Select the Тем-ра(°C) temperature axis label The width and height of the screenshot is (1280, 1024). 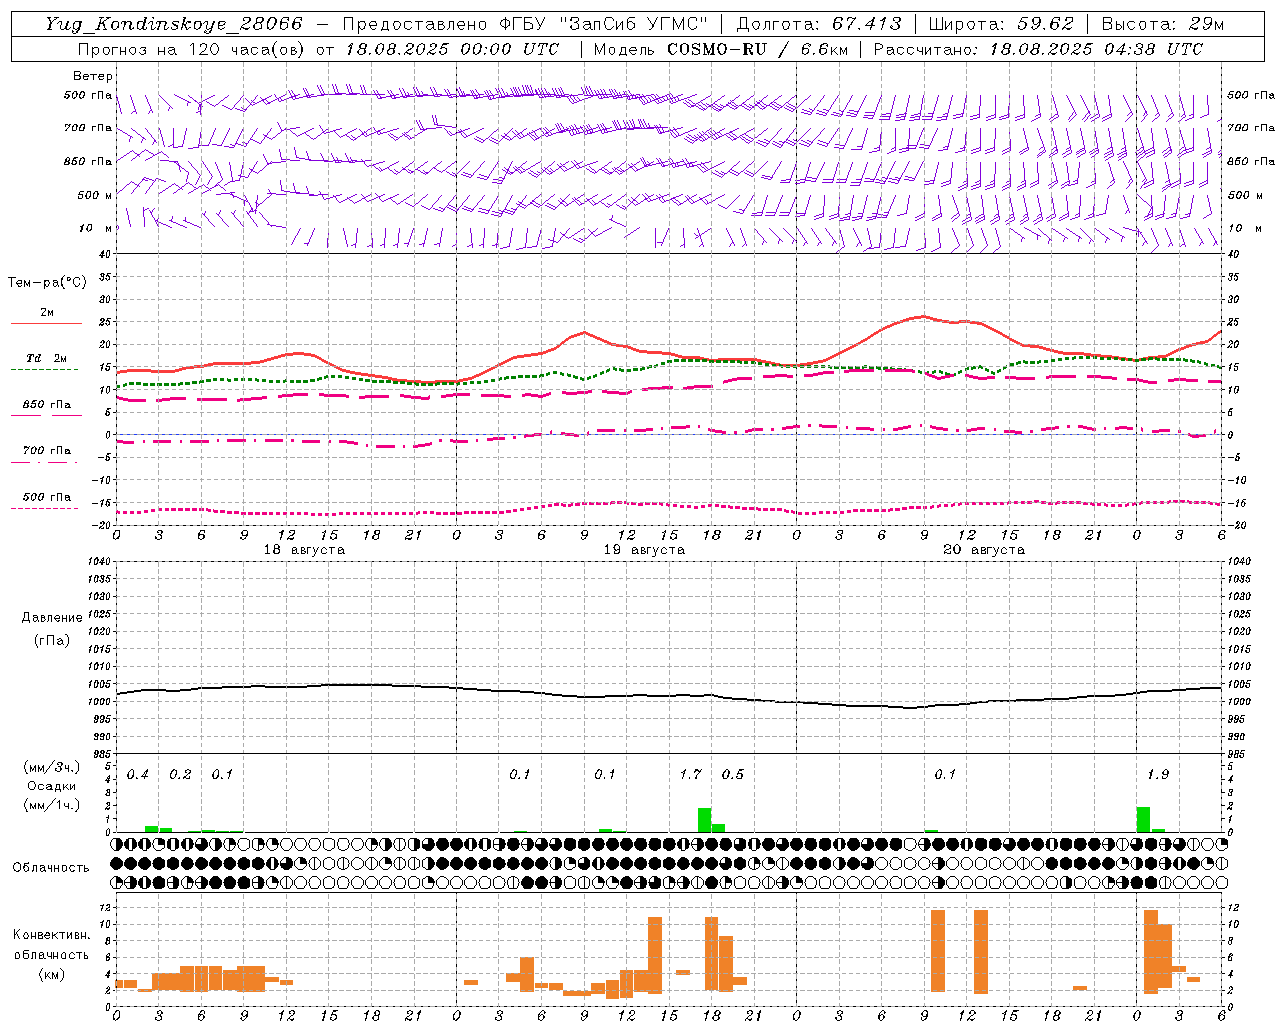tap(47, 283)
